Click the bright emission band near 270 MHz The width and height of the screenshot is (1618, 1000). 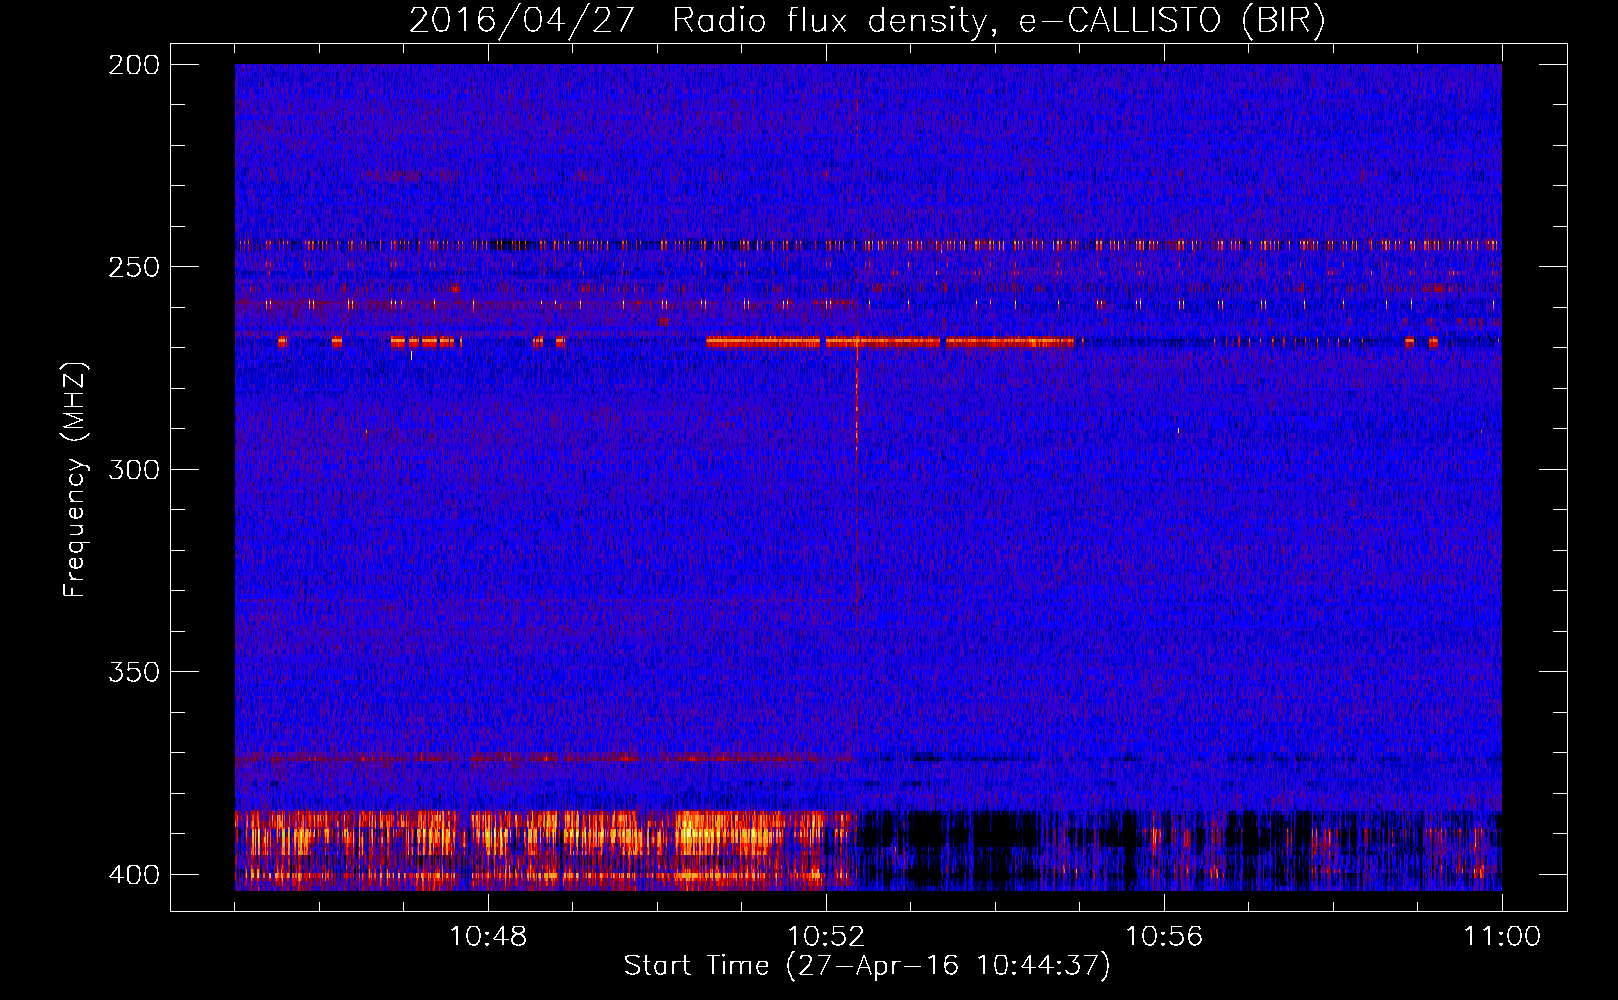click(x=890, y=342)
